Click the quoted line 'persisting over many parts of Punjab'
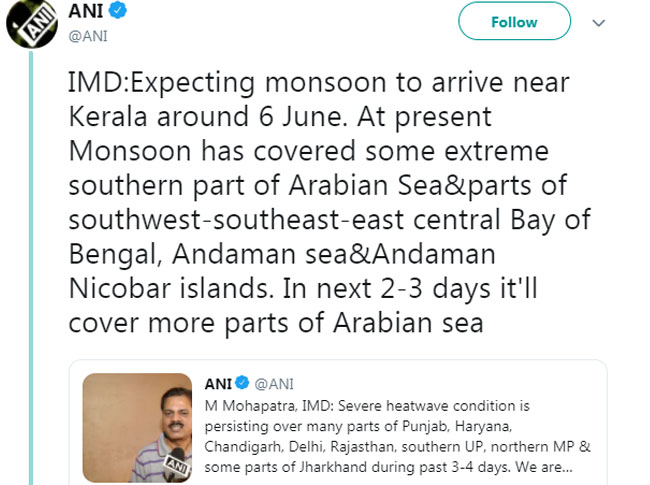 coord(358,427)
